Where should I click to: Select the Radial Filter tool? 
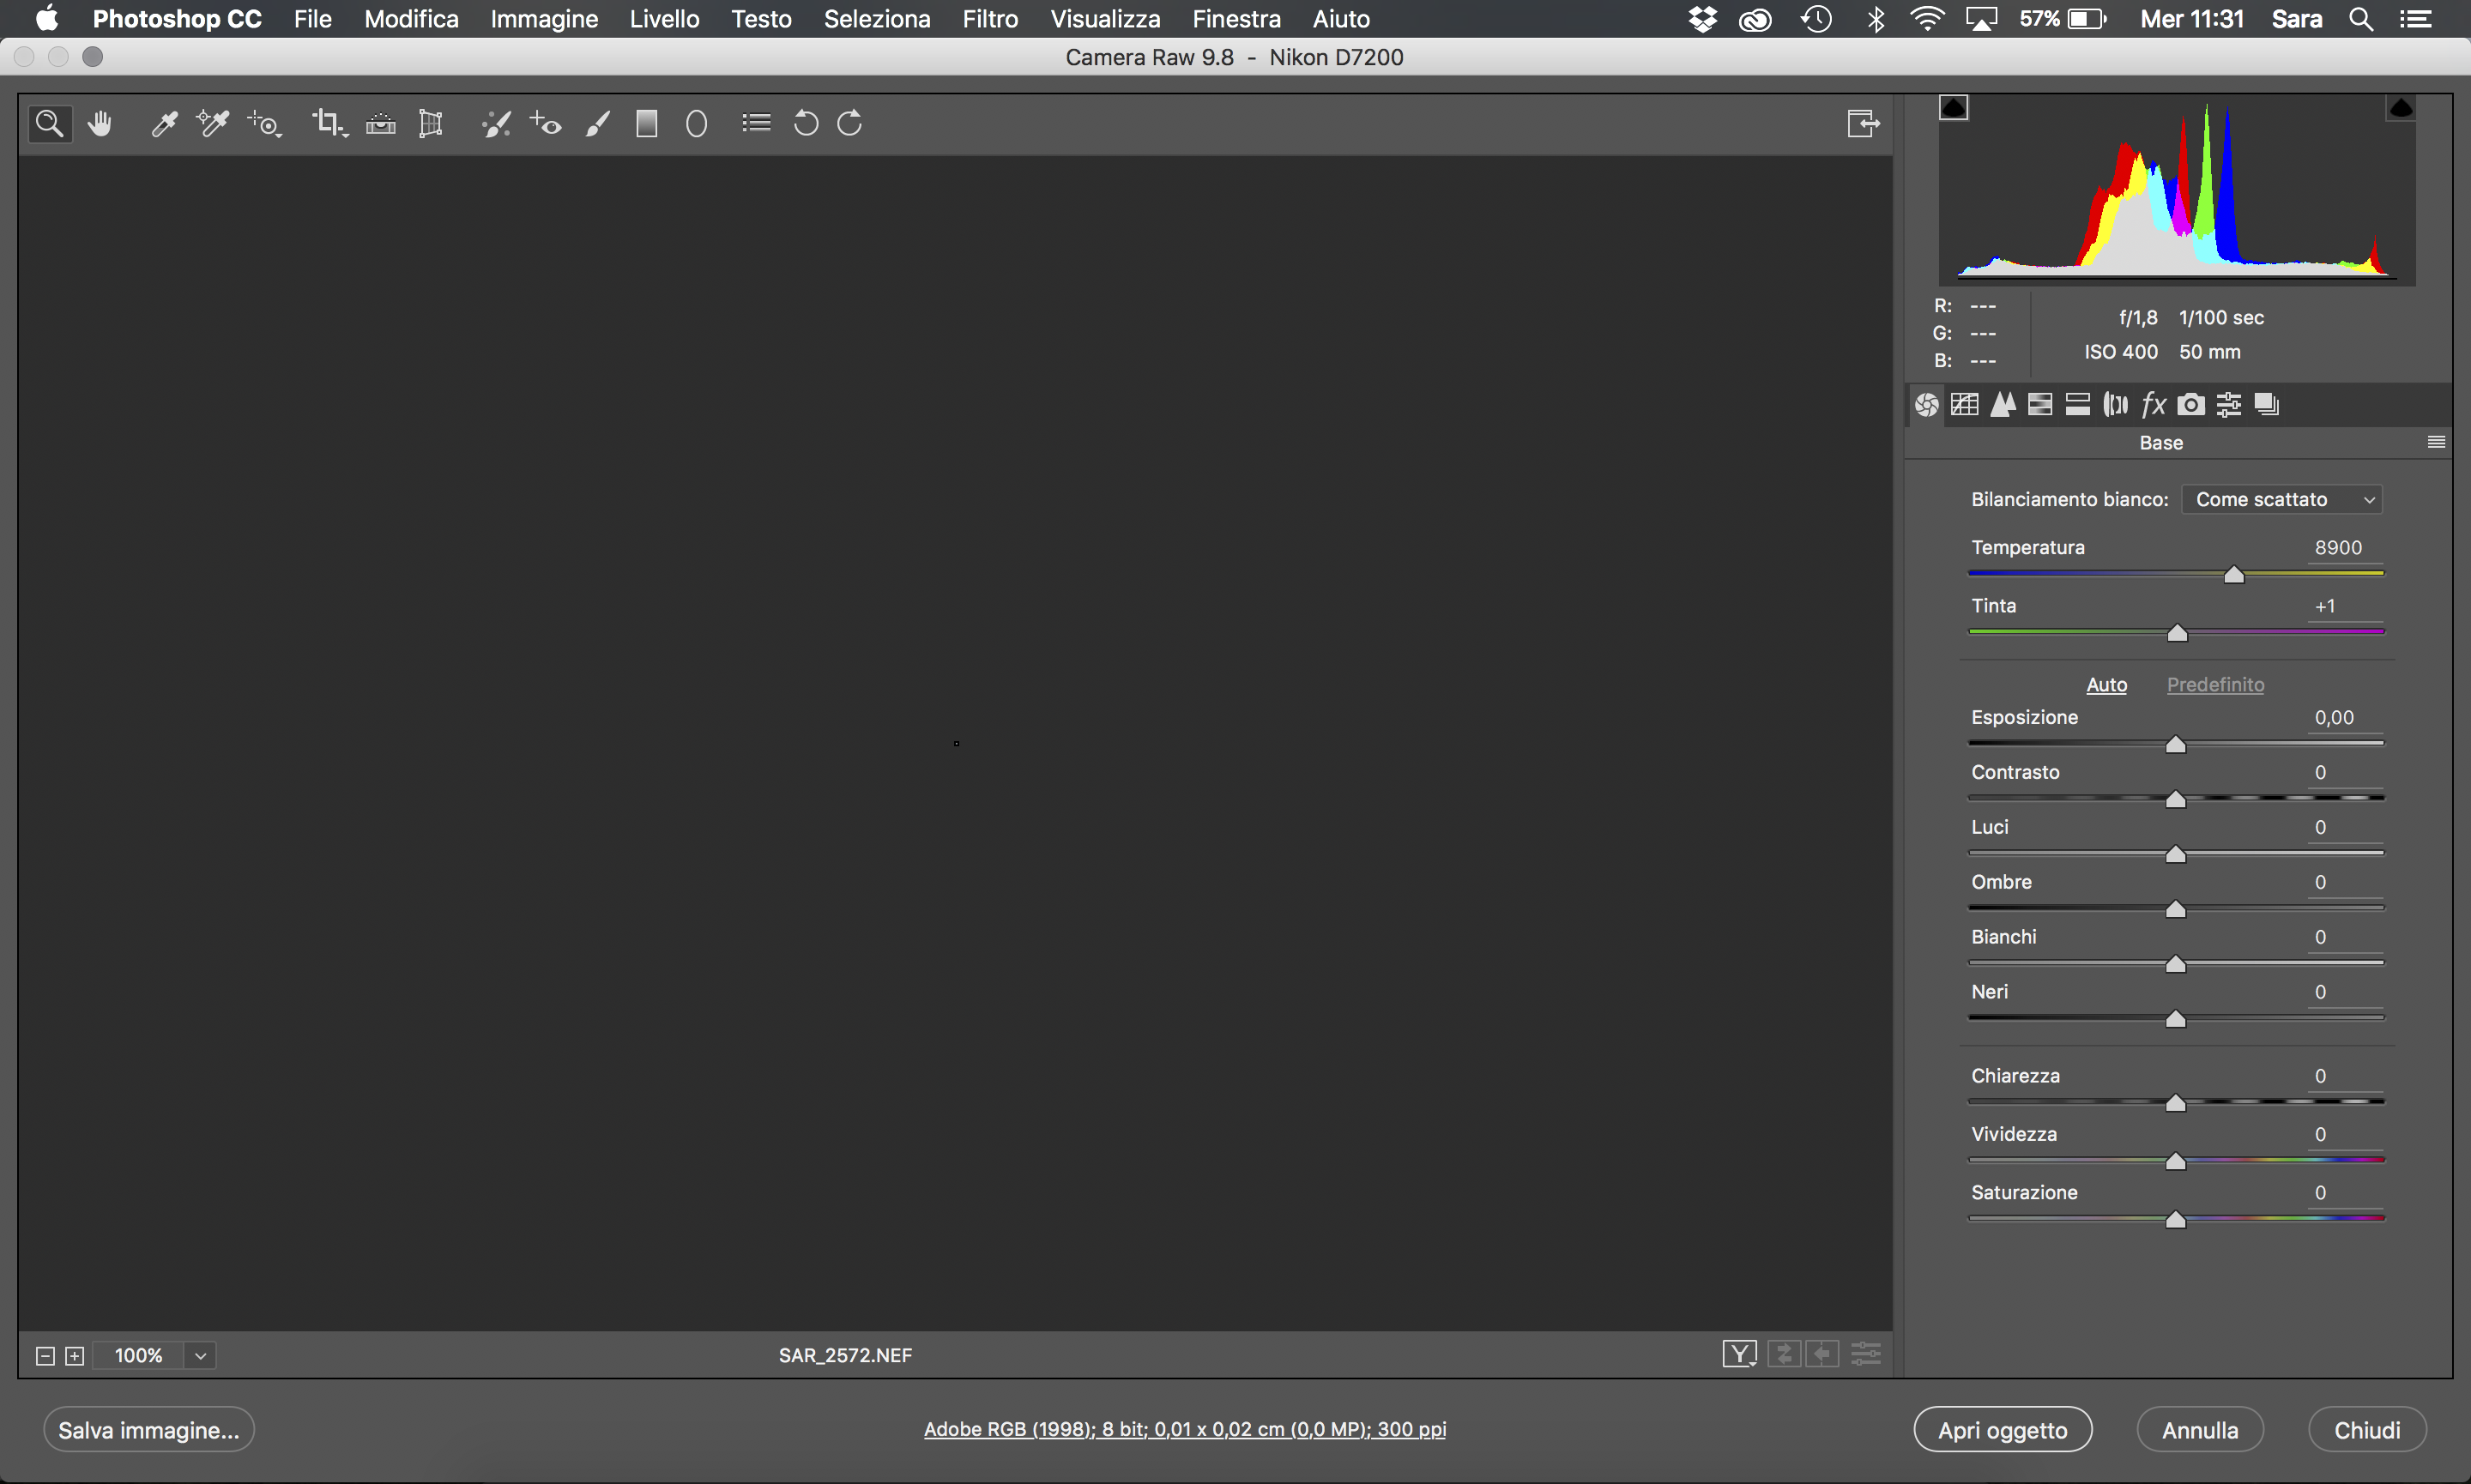coord(697,124)
